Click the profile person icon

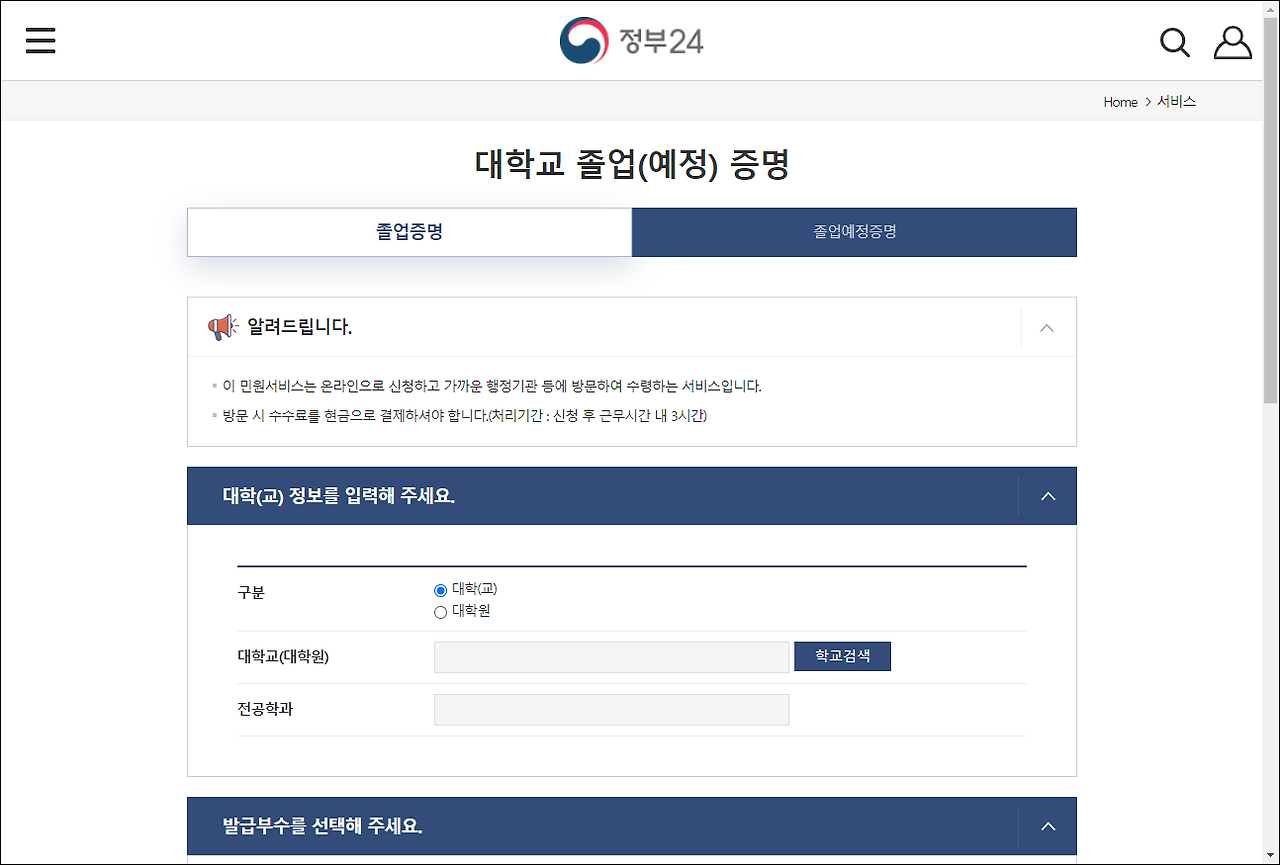click(x=1232, y=42)
